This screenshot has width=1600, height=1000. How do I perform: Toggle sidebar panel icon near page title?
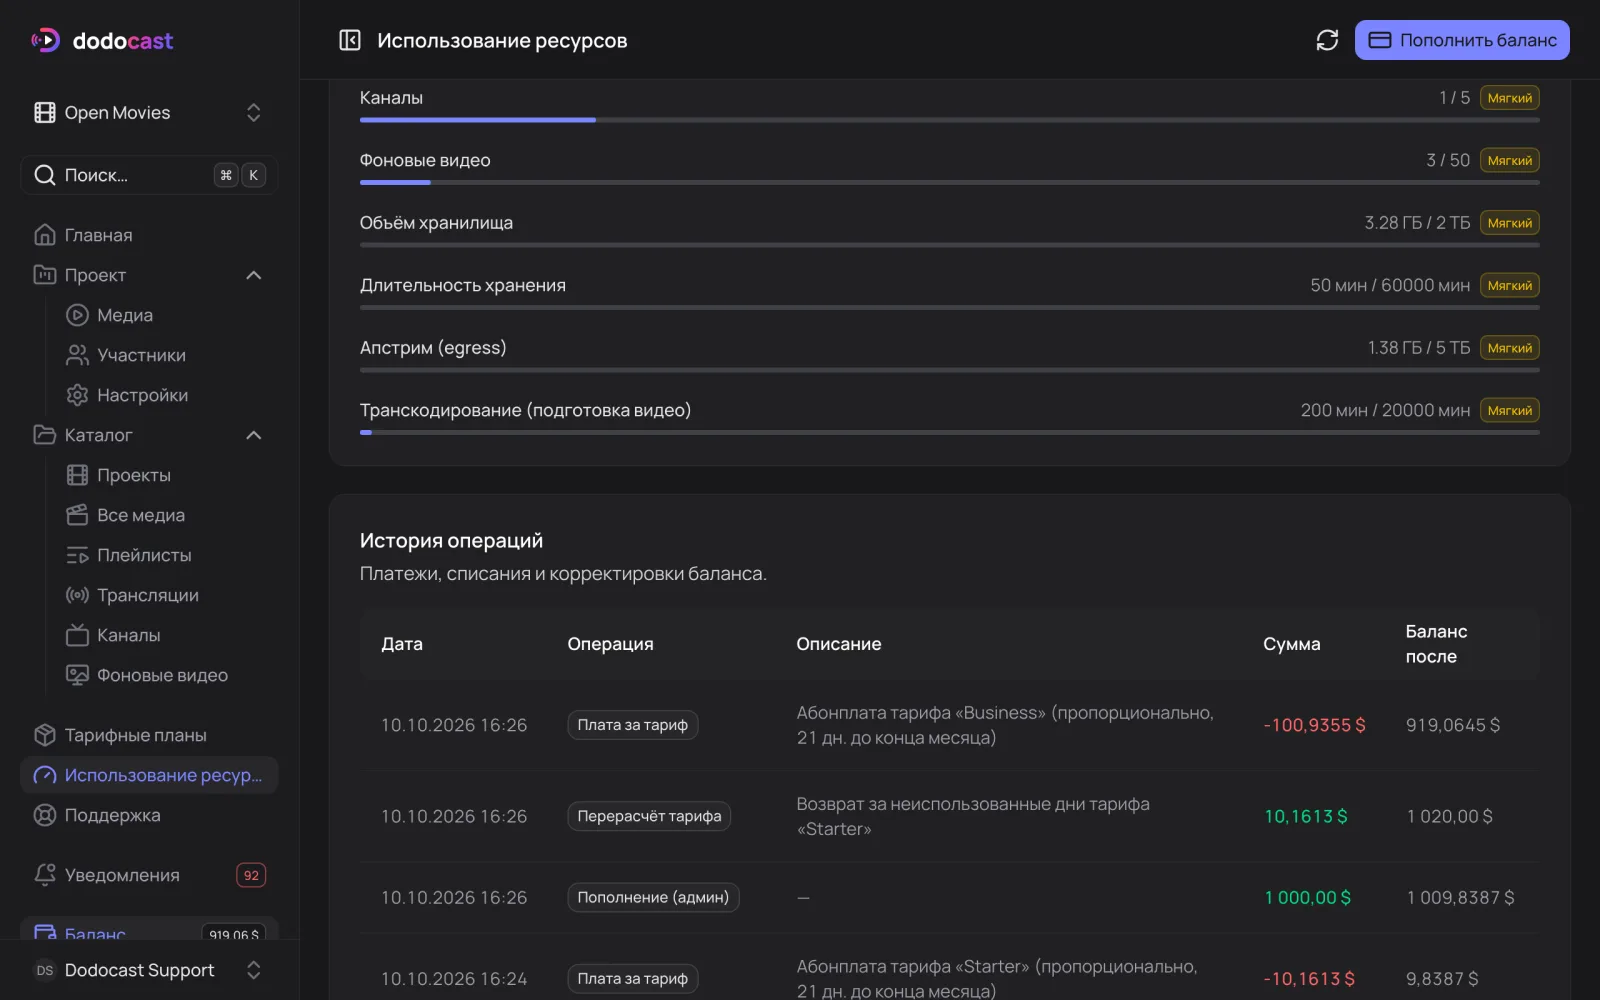pyautogui.click(x=350, y=40)
